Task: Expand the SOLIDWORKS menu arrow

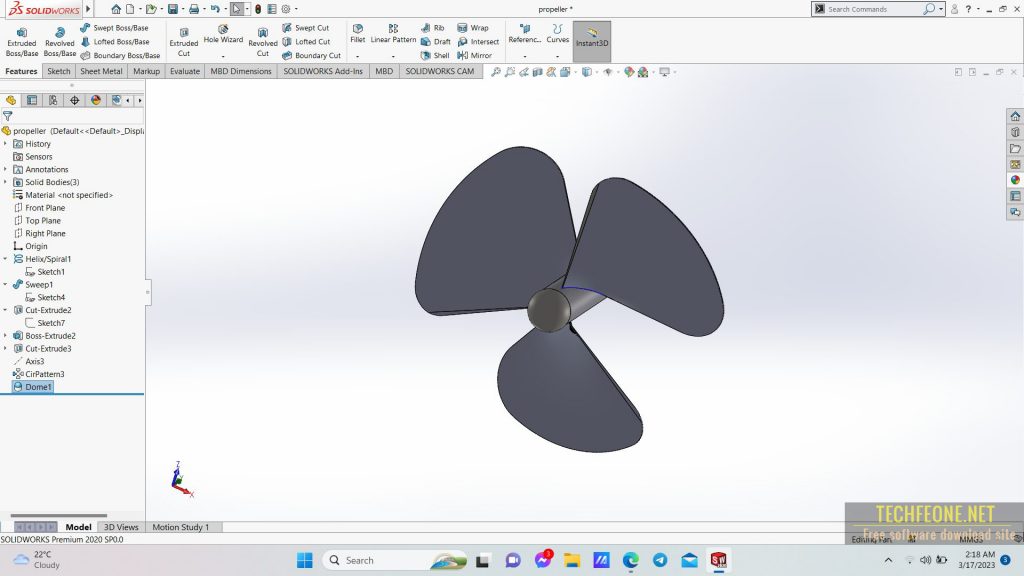Action: click(88, 9)
